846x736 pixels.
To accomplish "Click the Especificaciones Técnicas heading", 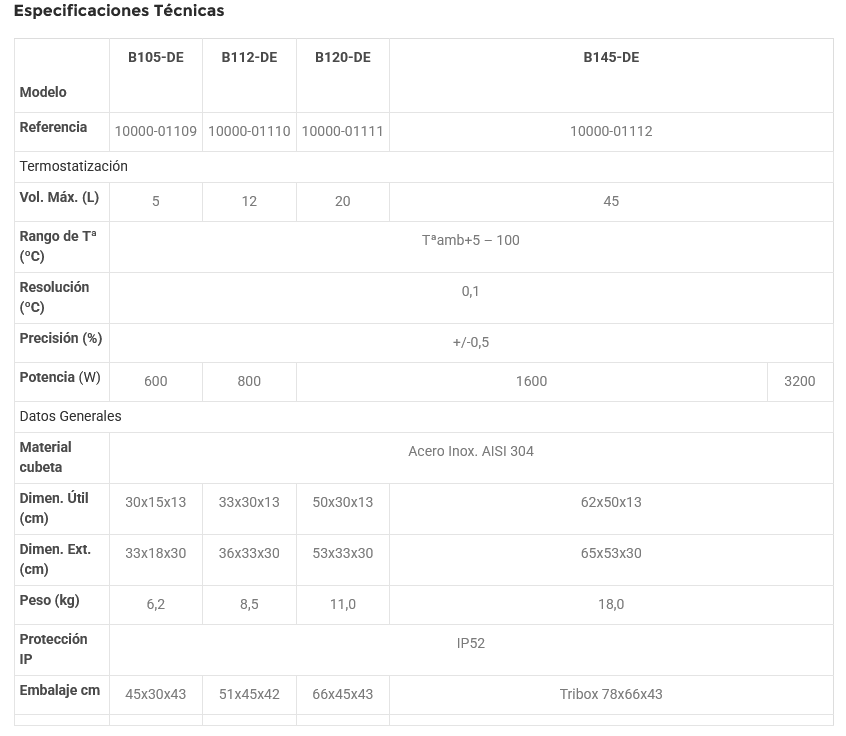I will (119, 11).
